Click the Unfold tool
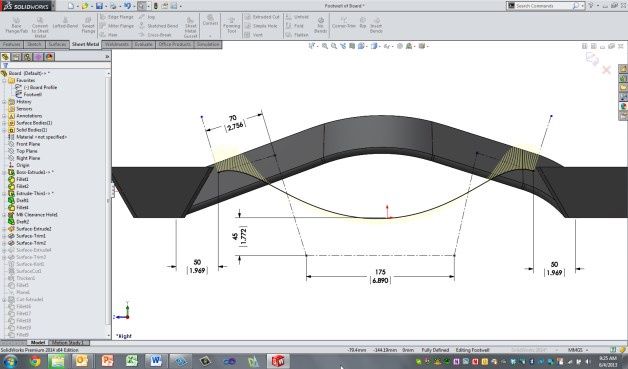Image resolution: width=628 pixels, height=369 pixels. tap(297, 17)
